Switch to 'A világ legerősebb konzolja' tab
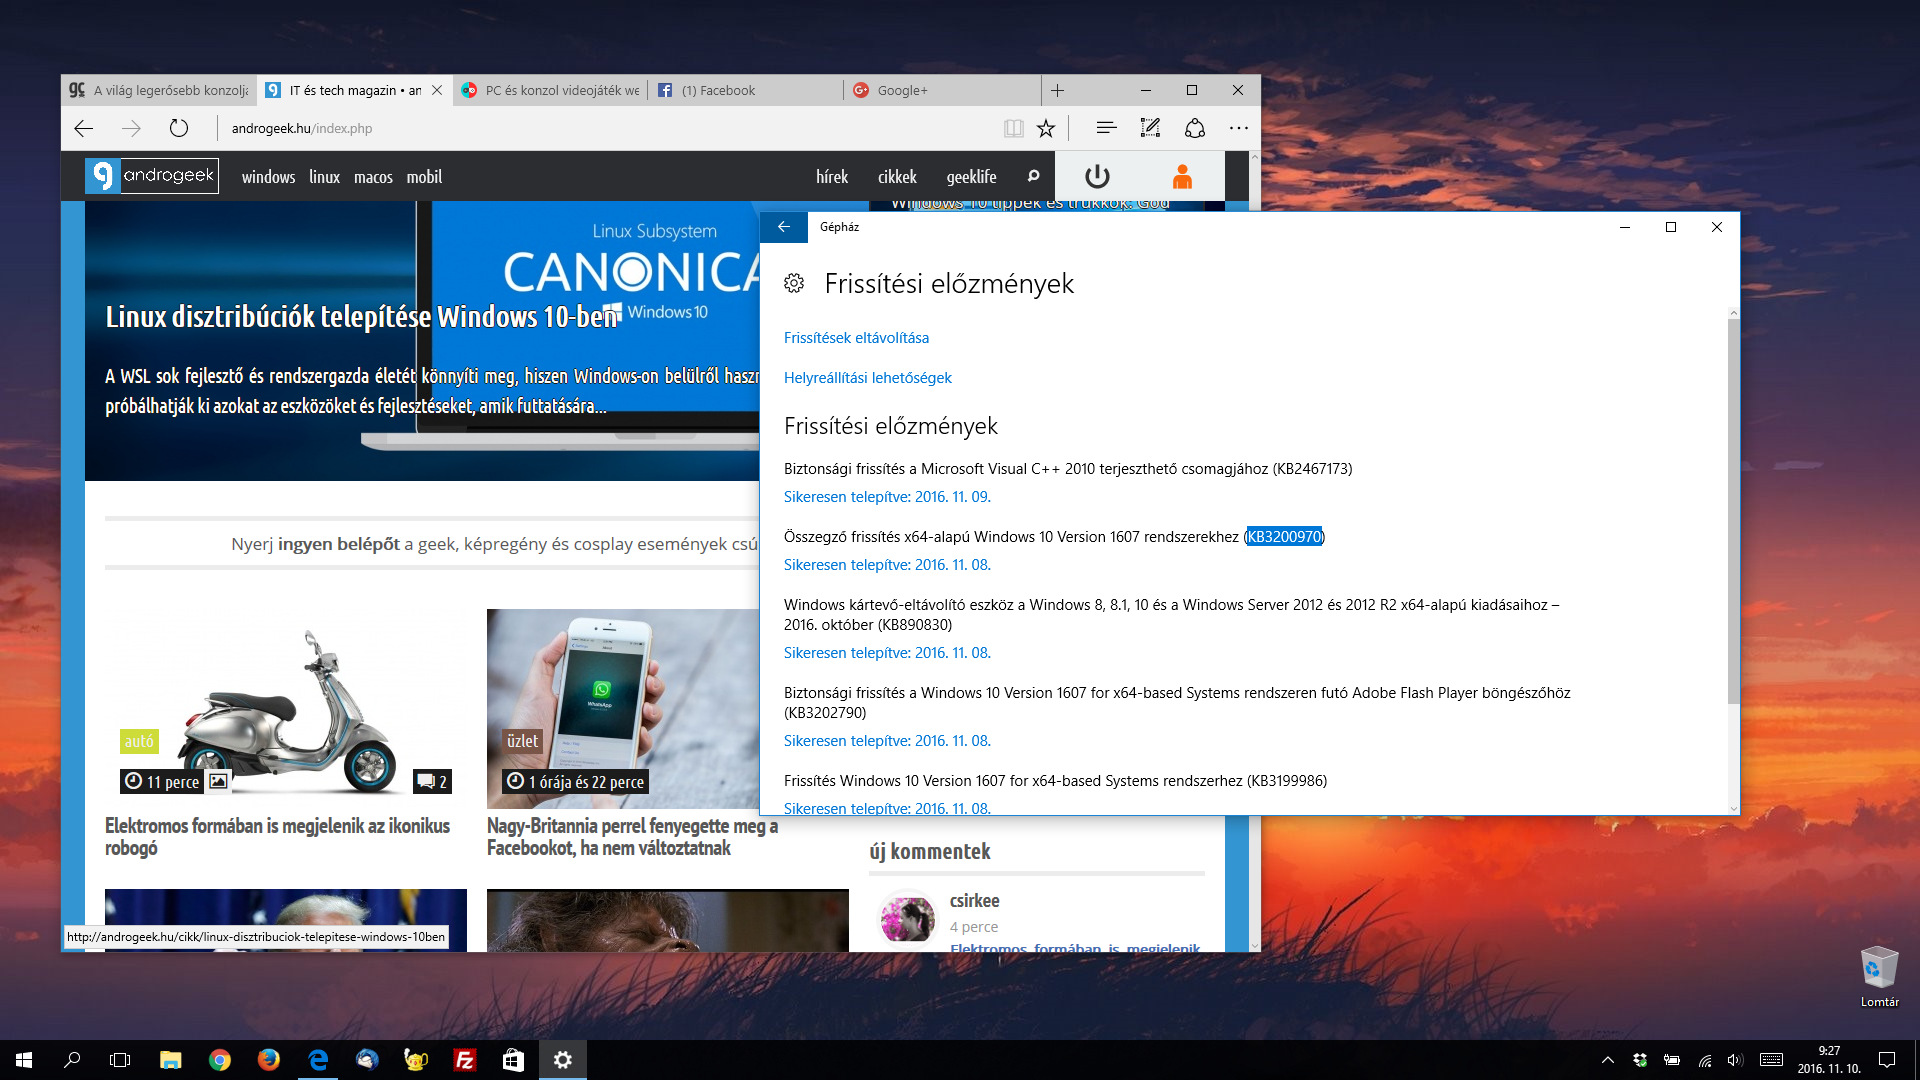 (160, 90)
